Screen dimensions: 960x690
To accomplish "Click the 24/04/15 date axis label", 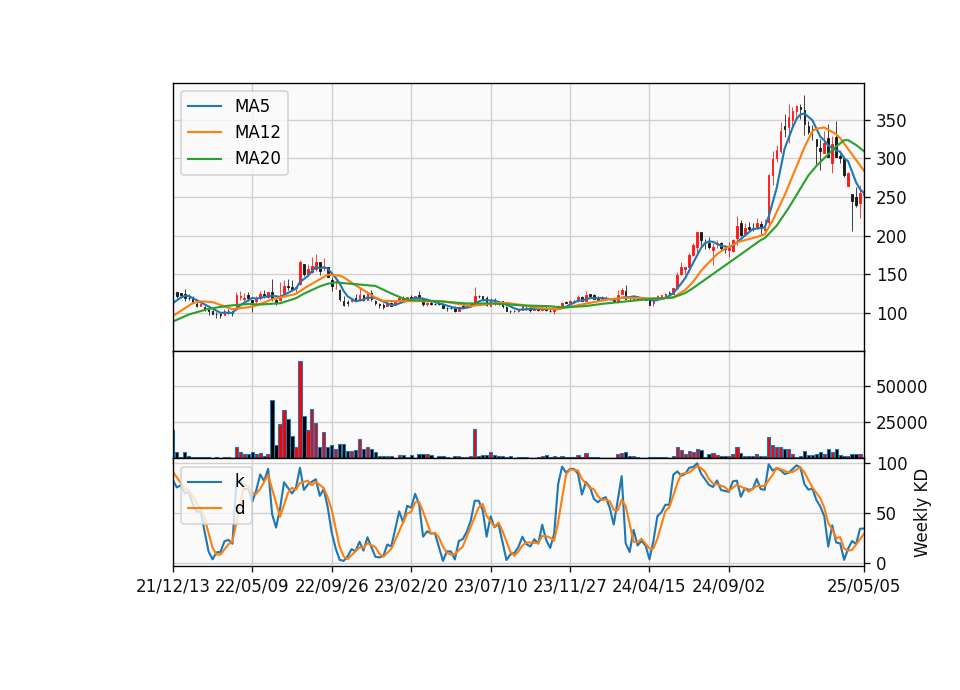I will point(649,586).
